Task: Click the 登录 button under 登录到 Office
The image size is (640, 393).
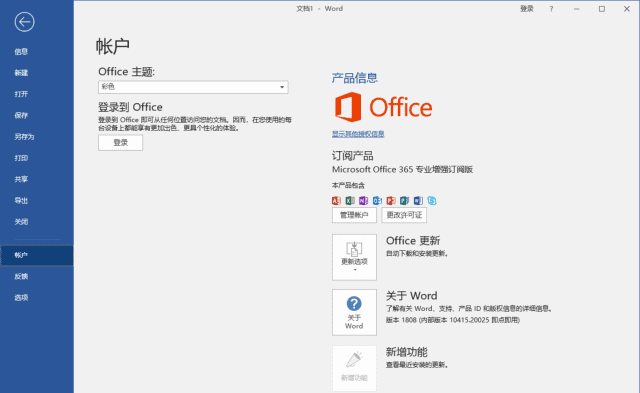Action: pos(120,142)
